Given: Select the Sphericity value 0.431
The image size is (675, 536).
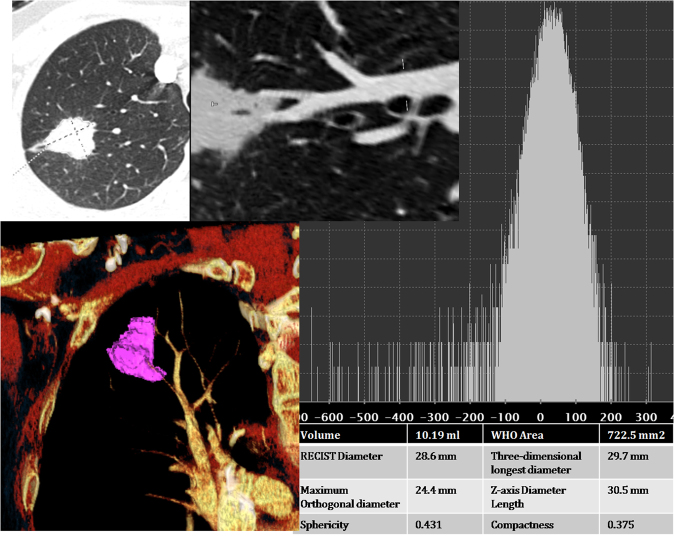Looking at the screenshot, I should 430,524.
